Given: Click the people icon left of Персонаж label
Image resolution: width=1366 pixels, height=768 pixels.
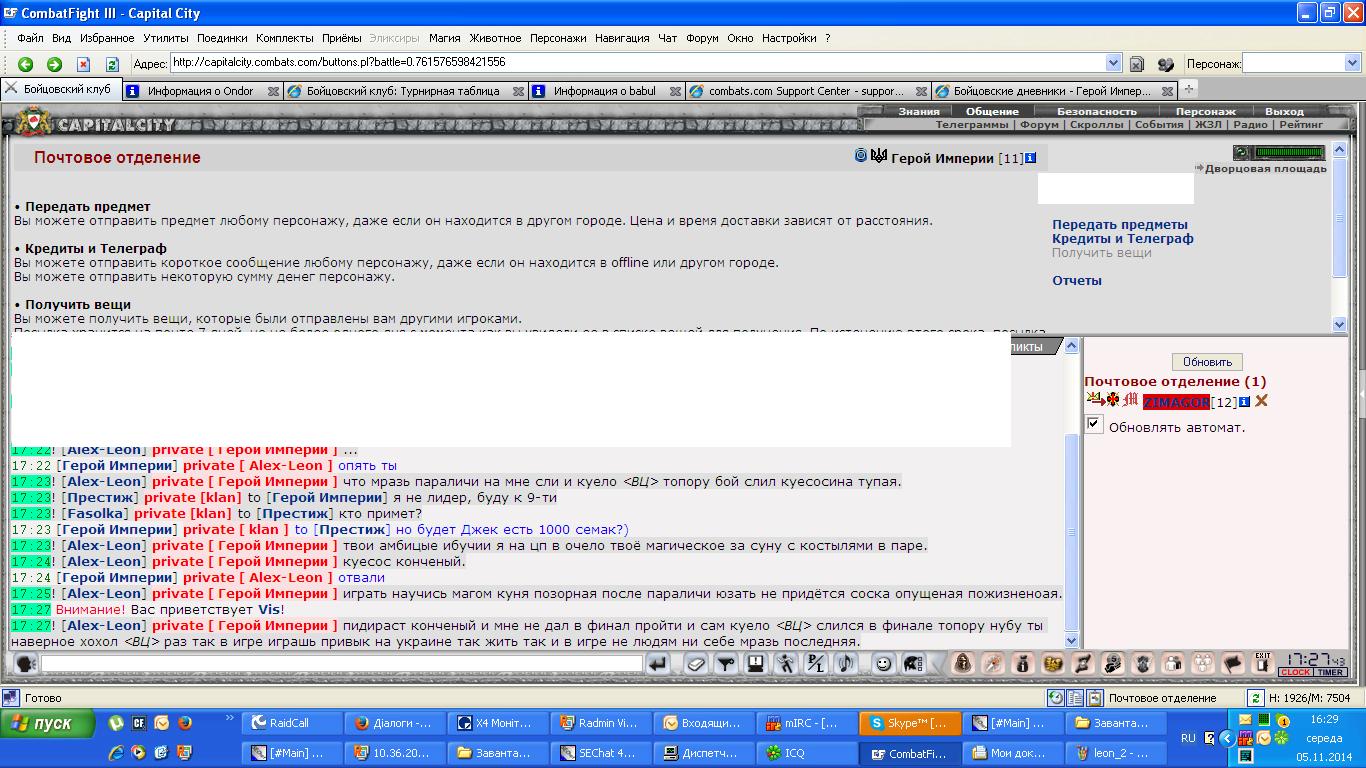Looking at the screenshot, I should coord(1166,63).
